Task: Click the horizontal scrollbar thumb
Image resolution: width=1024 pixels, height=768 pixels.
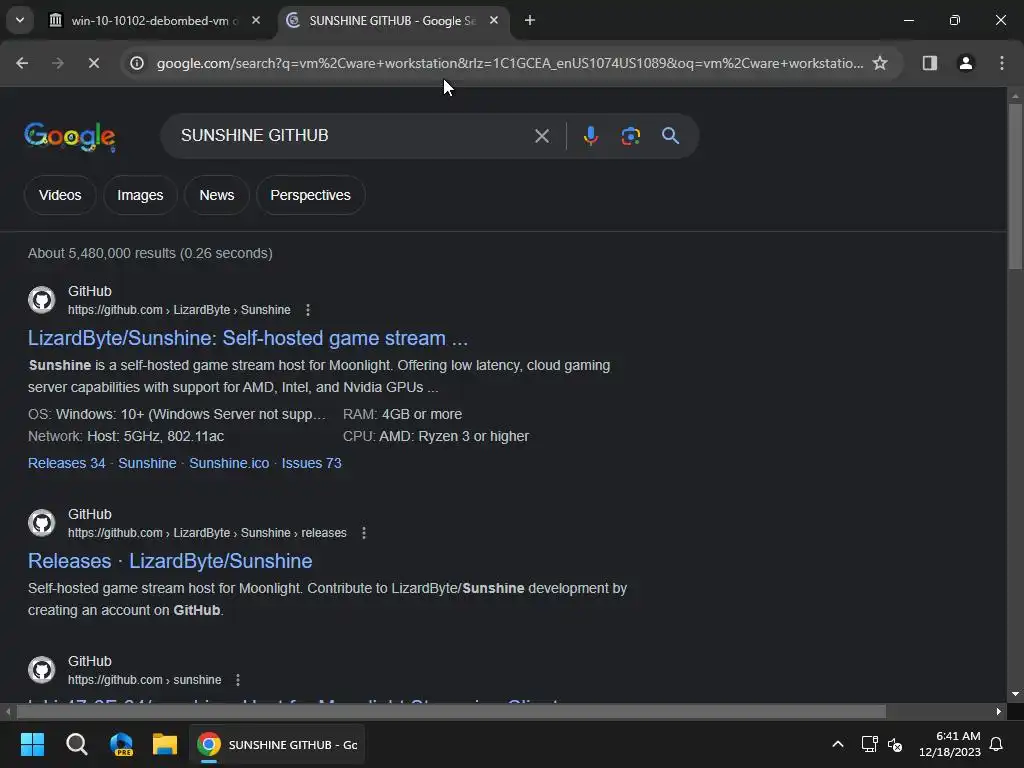Action: 451,711
